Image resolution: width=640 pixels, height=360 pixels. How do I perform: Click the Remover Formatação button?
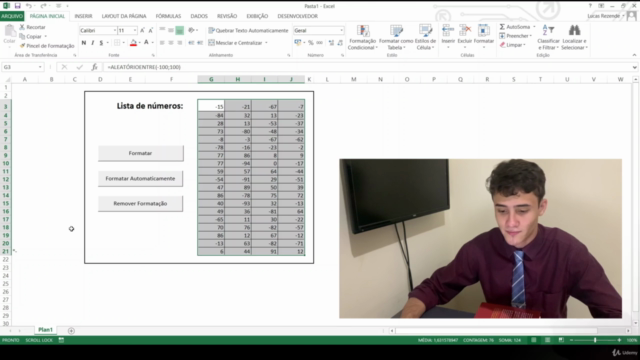tap(140, 203)
